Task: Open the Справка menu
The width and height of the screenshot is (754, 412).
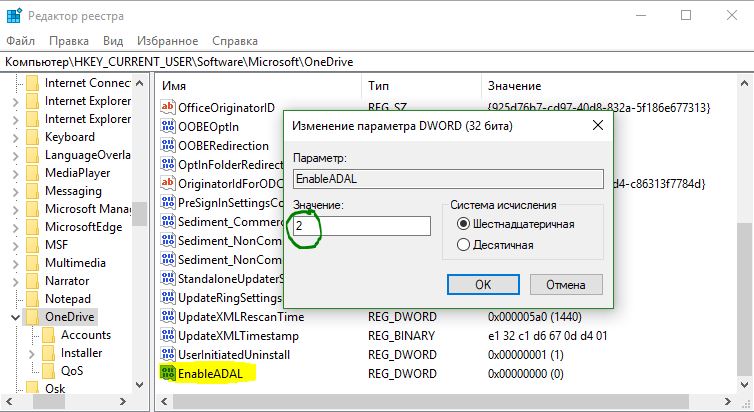Action: tap(235, 41)
